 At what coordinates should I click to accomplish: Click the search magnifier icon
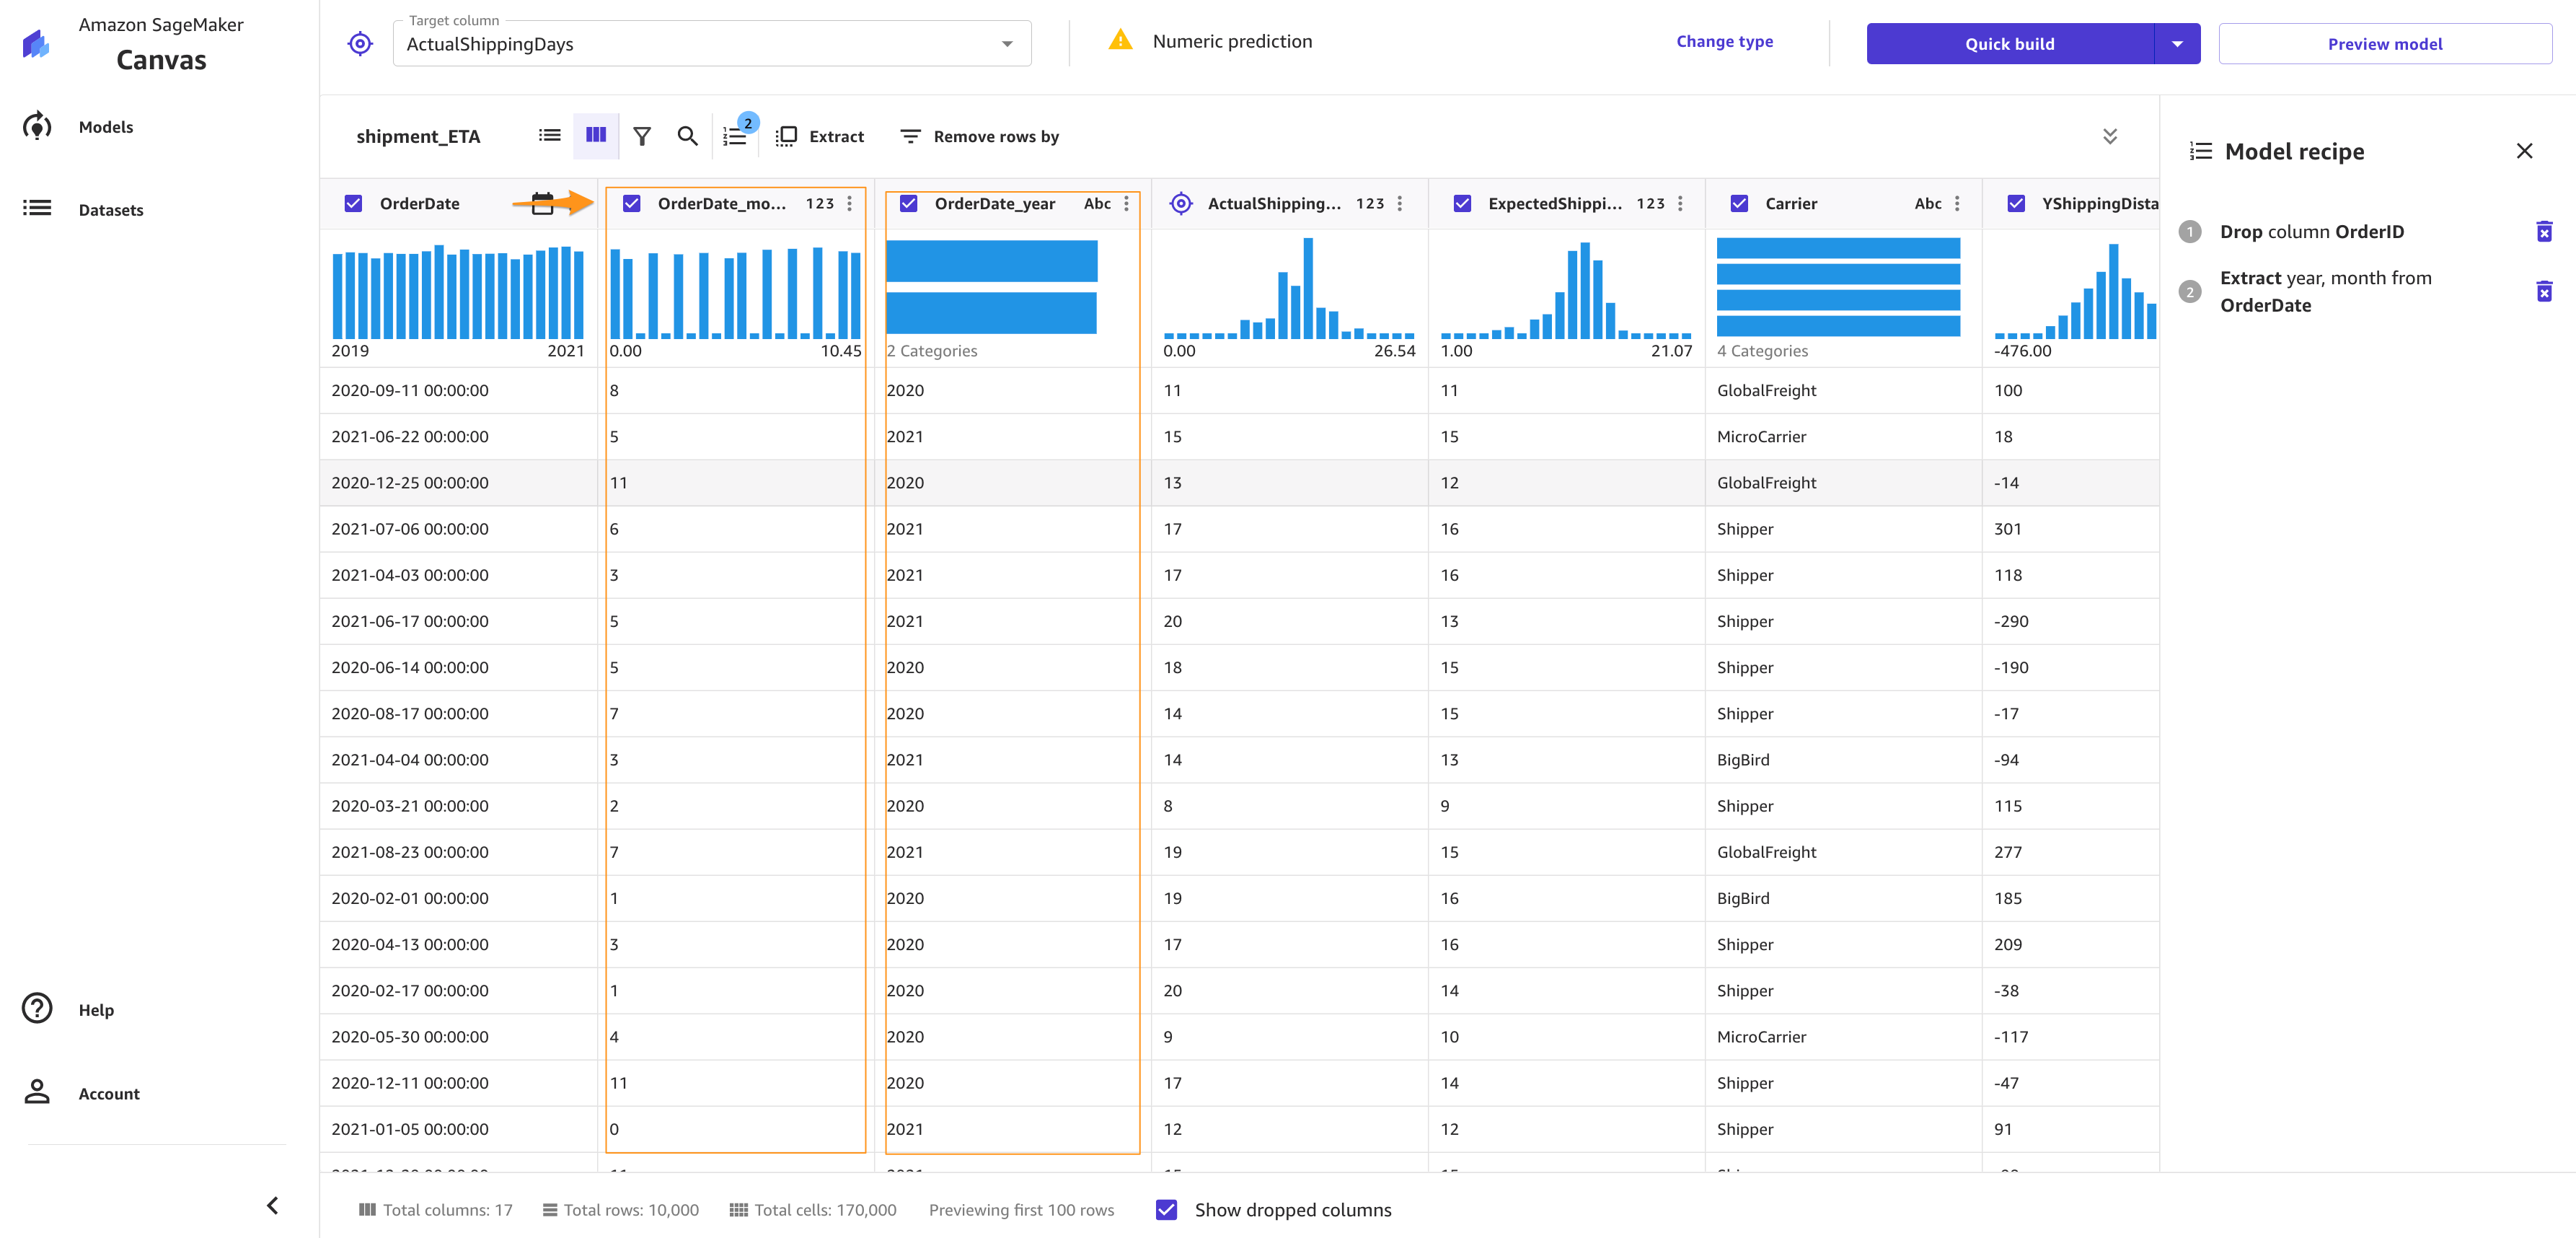pos(687,136)
